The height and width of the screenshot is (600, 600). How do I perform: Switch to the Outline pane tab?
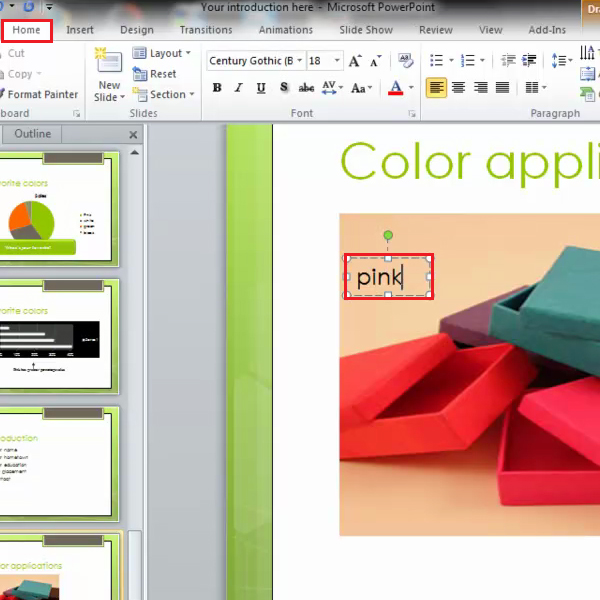coord(33,134)
